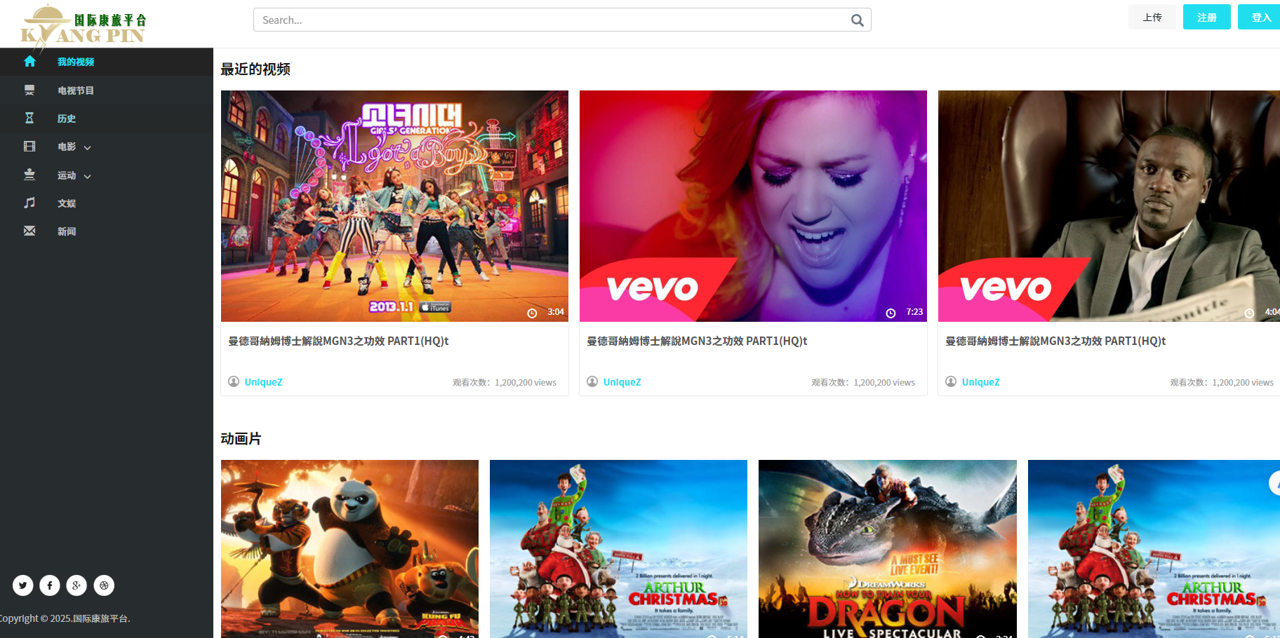Click the home icon beside 我的视频
The height and width of the screenshot is (638, 1280).
[x=30, y=61]
